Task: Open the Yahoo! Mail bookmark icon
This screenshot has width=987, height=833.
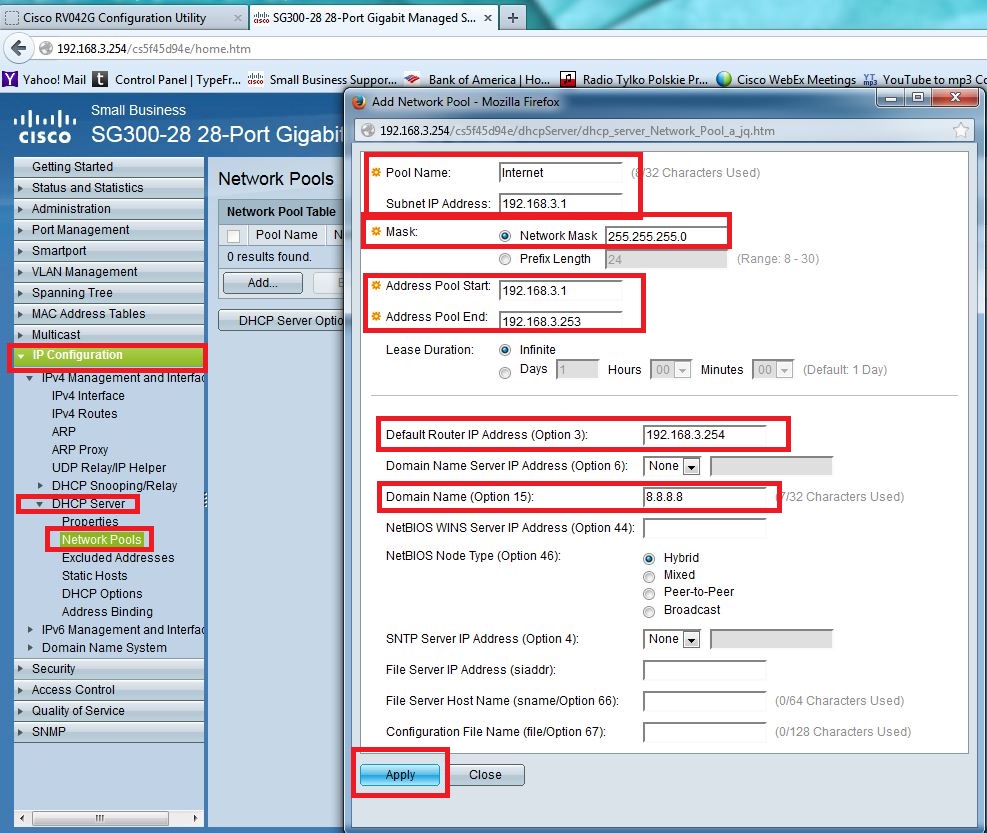Action: tap(10, 79)
